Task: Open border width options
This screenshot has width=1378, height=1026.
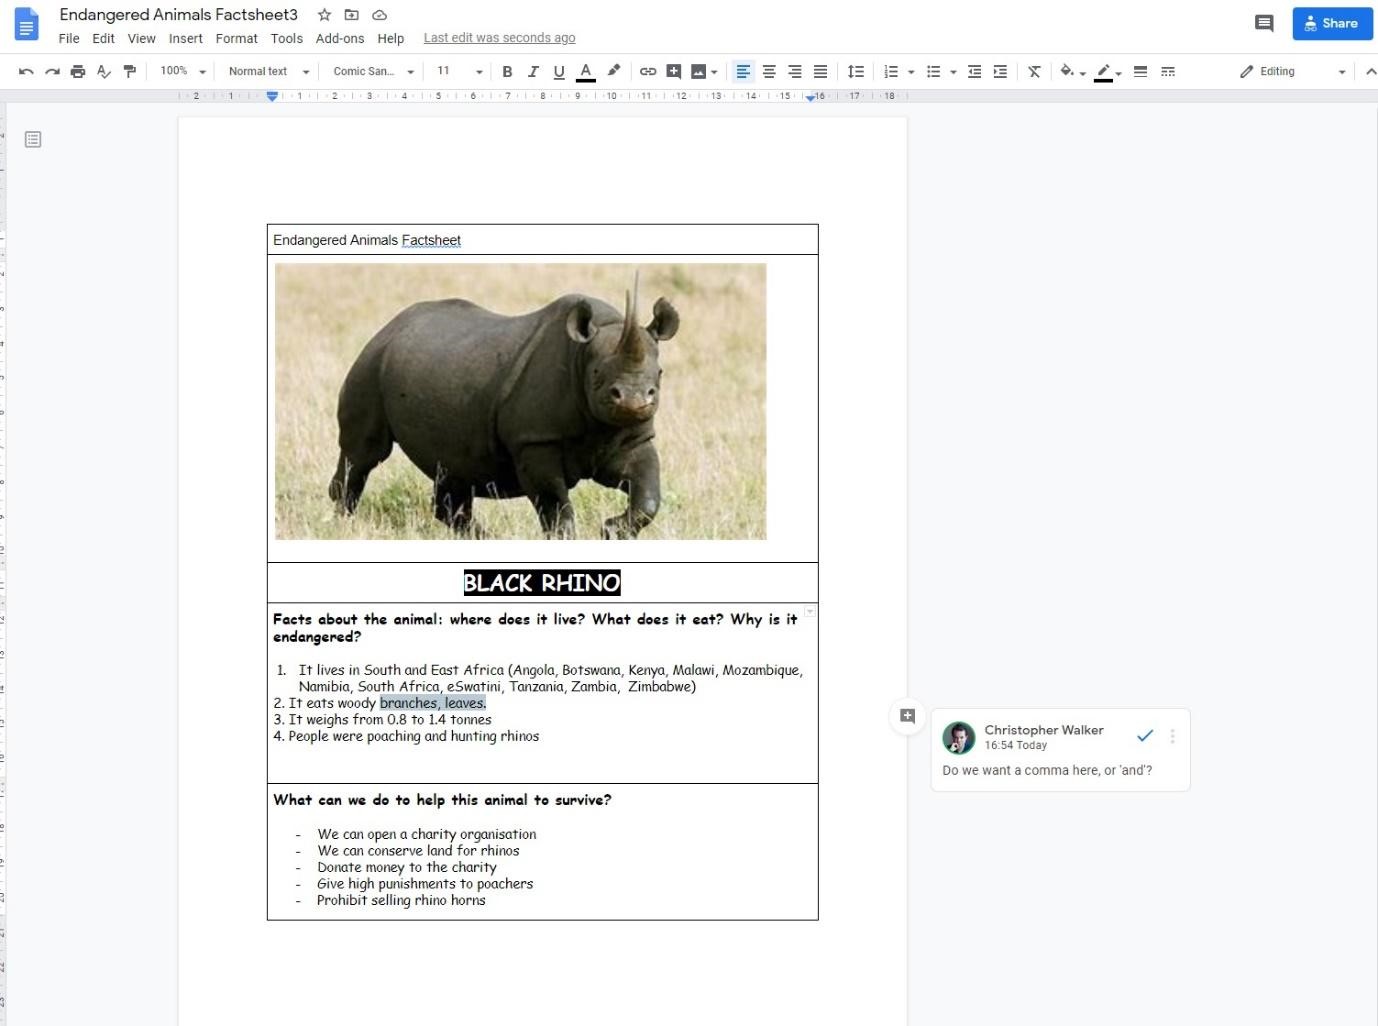Action: click(1140, 71)
